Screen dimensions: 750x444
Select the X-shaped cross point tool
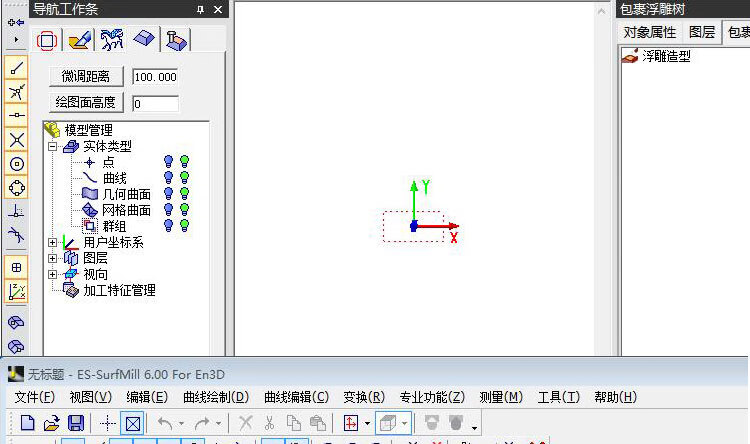coord(17,140)
